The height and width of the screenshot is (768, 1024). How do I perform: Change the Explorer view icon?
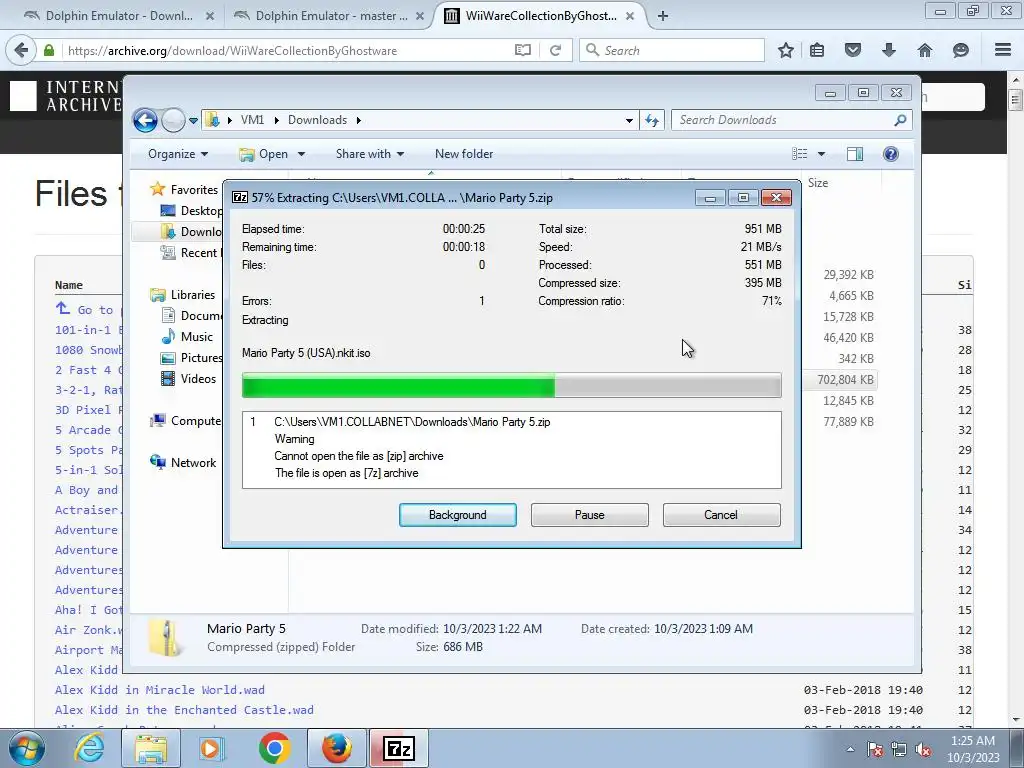click(799, 154)
